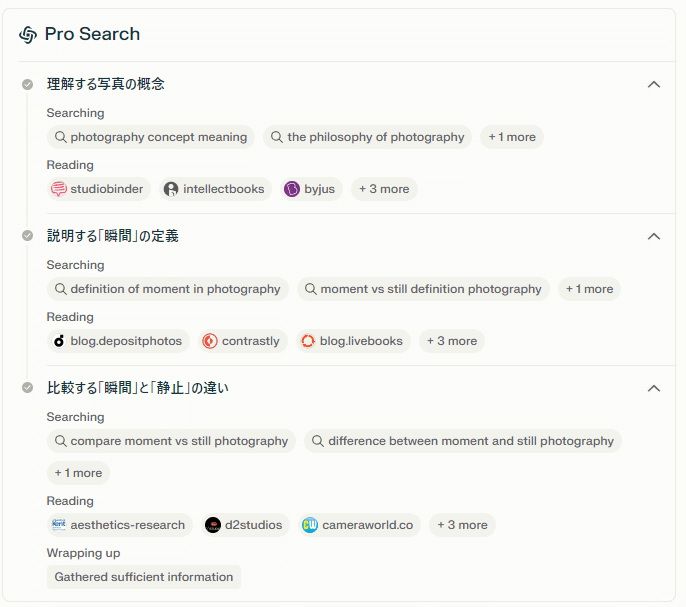Collapse the 比較する「瞬間」と「静止」の違い section
The height and width of the screenshot is (607, 686).
[654, 388]
